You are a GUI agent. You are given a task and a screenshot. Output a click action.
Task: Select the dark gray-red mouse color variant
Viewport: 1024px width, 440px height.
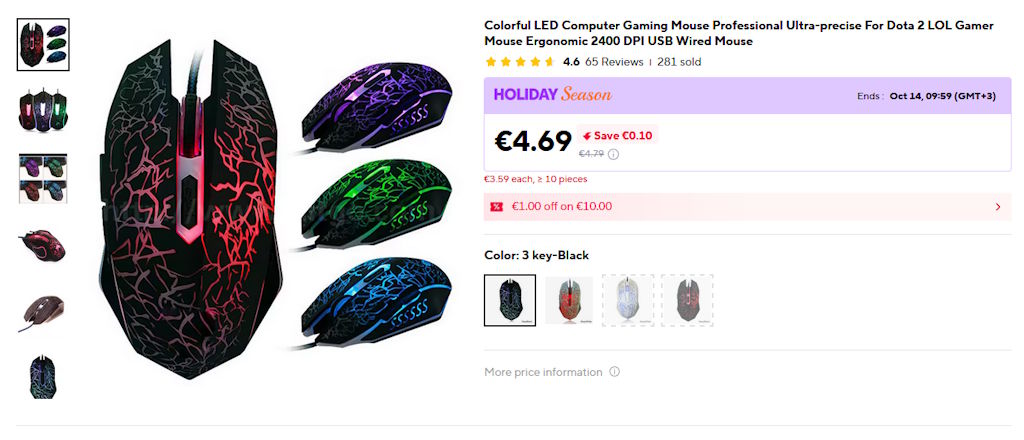(687, 300)
